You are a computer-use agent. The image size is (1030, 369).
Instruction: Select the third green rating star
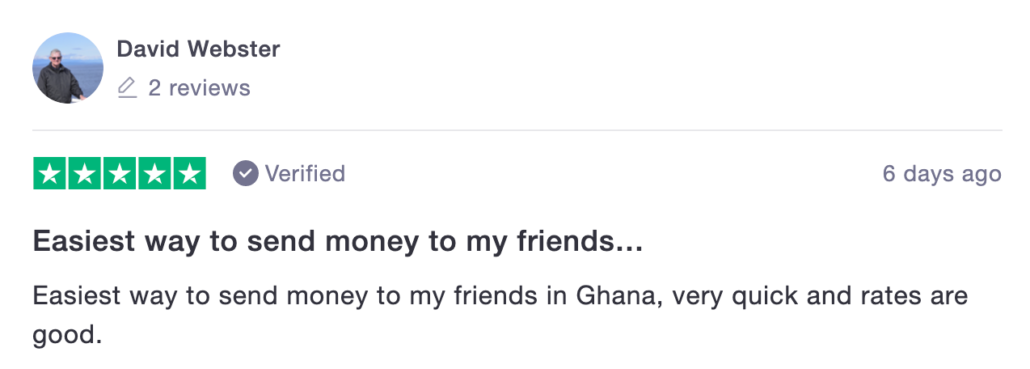point(120,173)
